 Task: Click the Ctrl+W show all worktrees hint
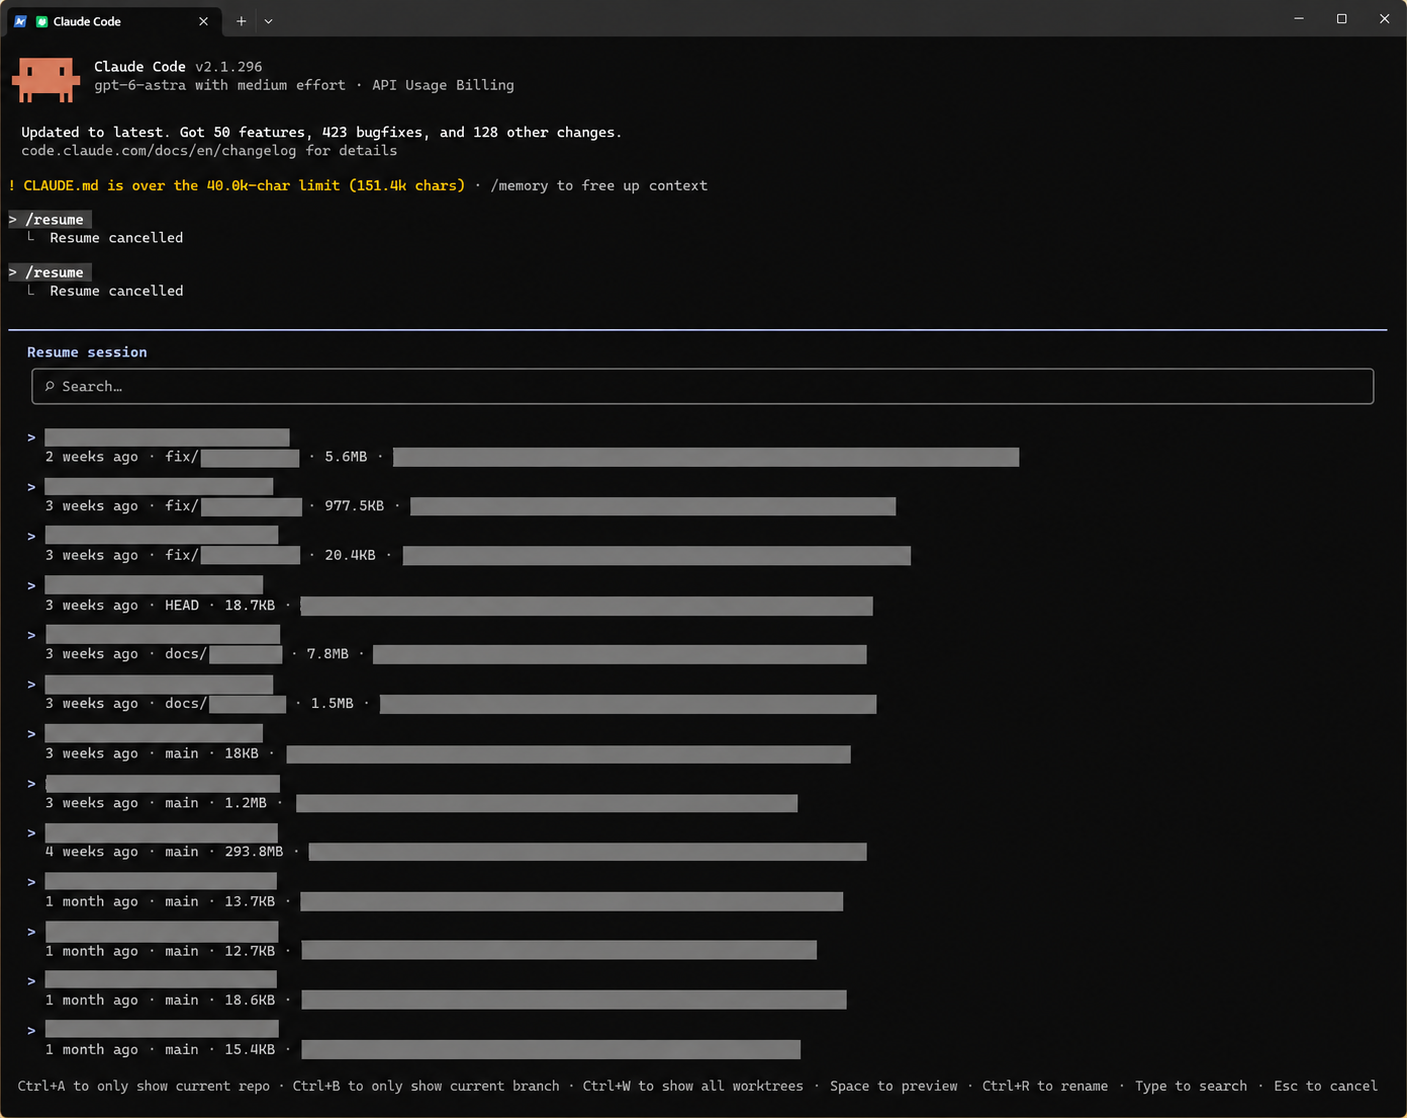[693, 1086]
